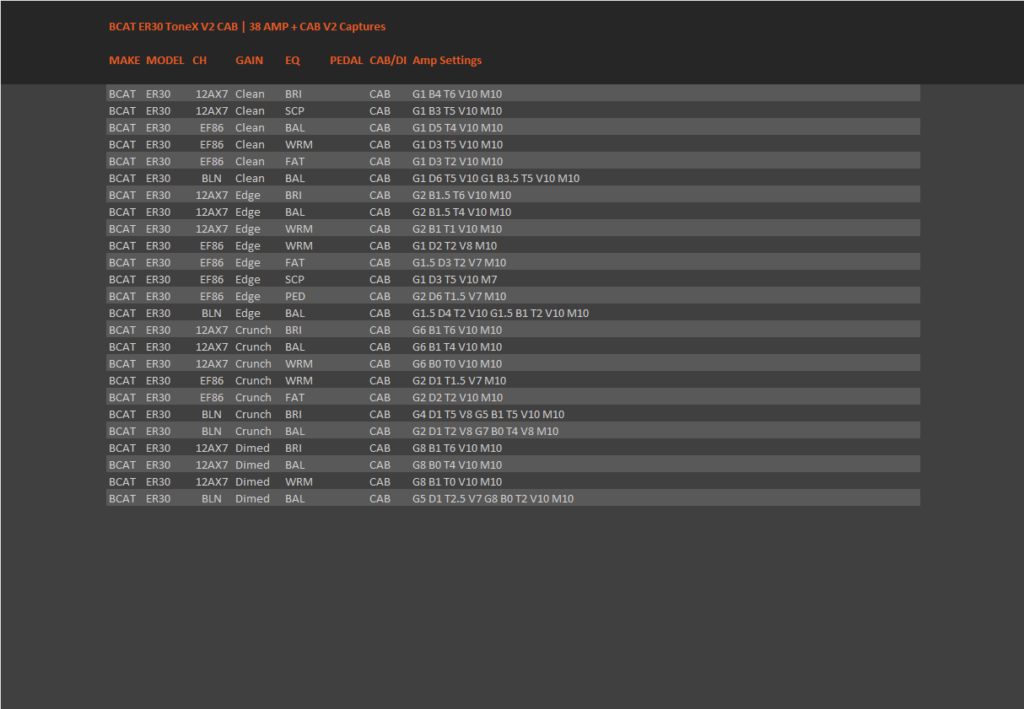Click SCP in the G1 B3 T5 row
This screenshot has width=1024, height=709.
(295, 111)
